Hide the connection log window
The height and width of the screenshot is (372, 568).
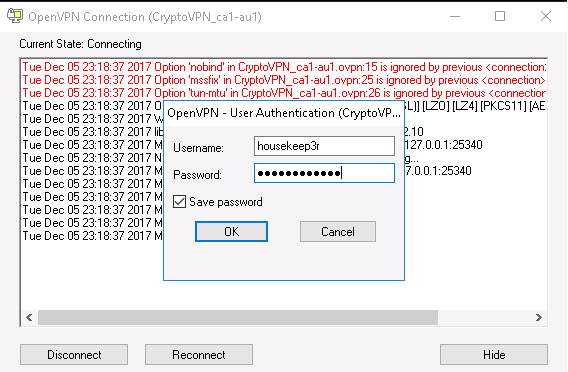[494, 355]
